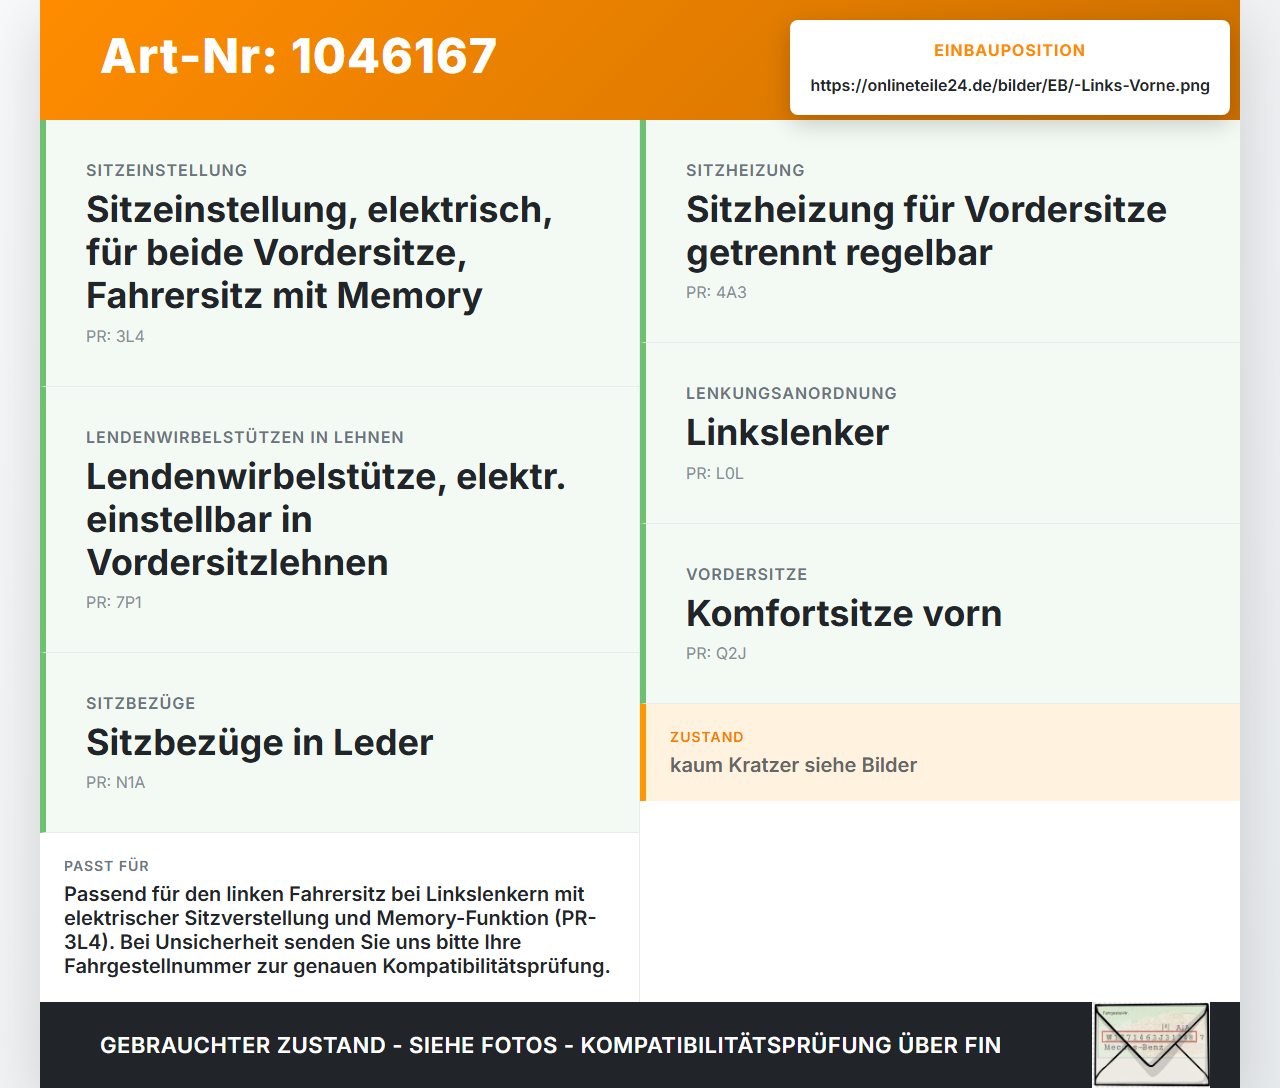
Task: Click the GEBRAUCHTER ZUSTAND footer banner text
Action: 550,1045
